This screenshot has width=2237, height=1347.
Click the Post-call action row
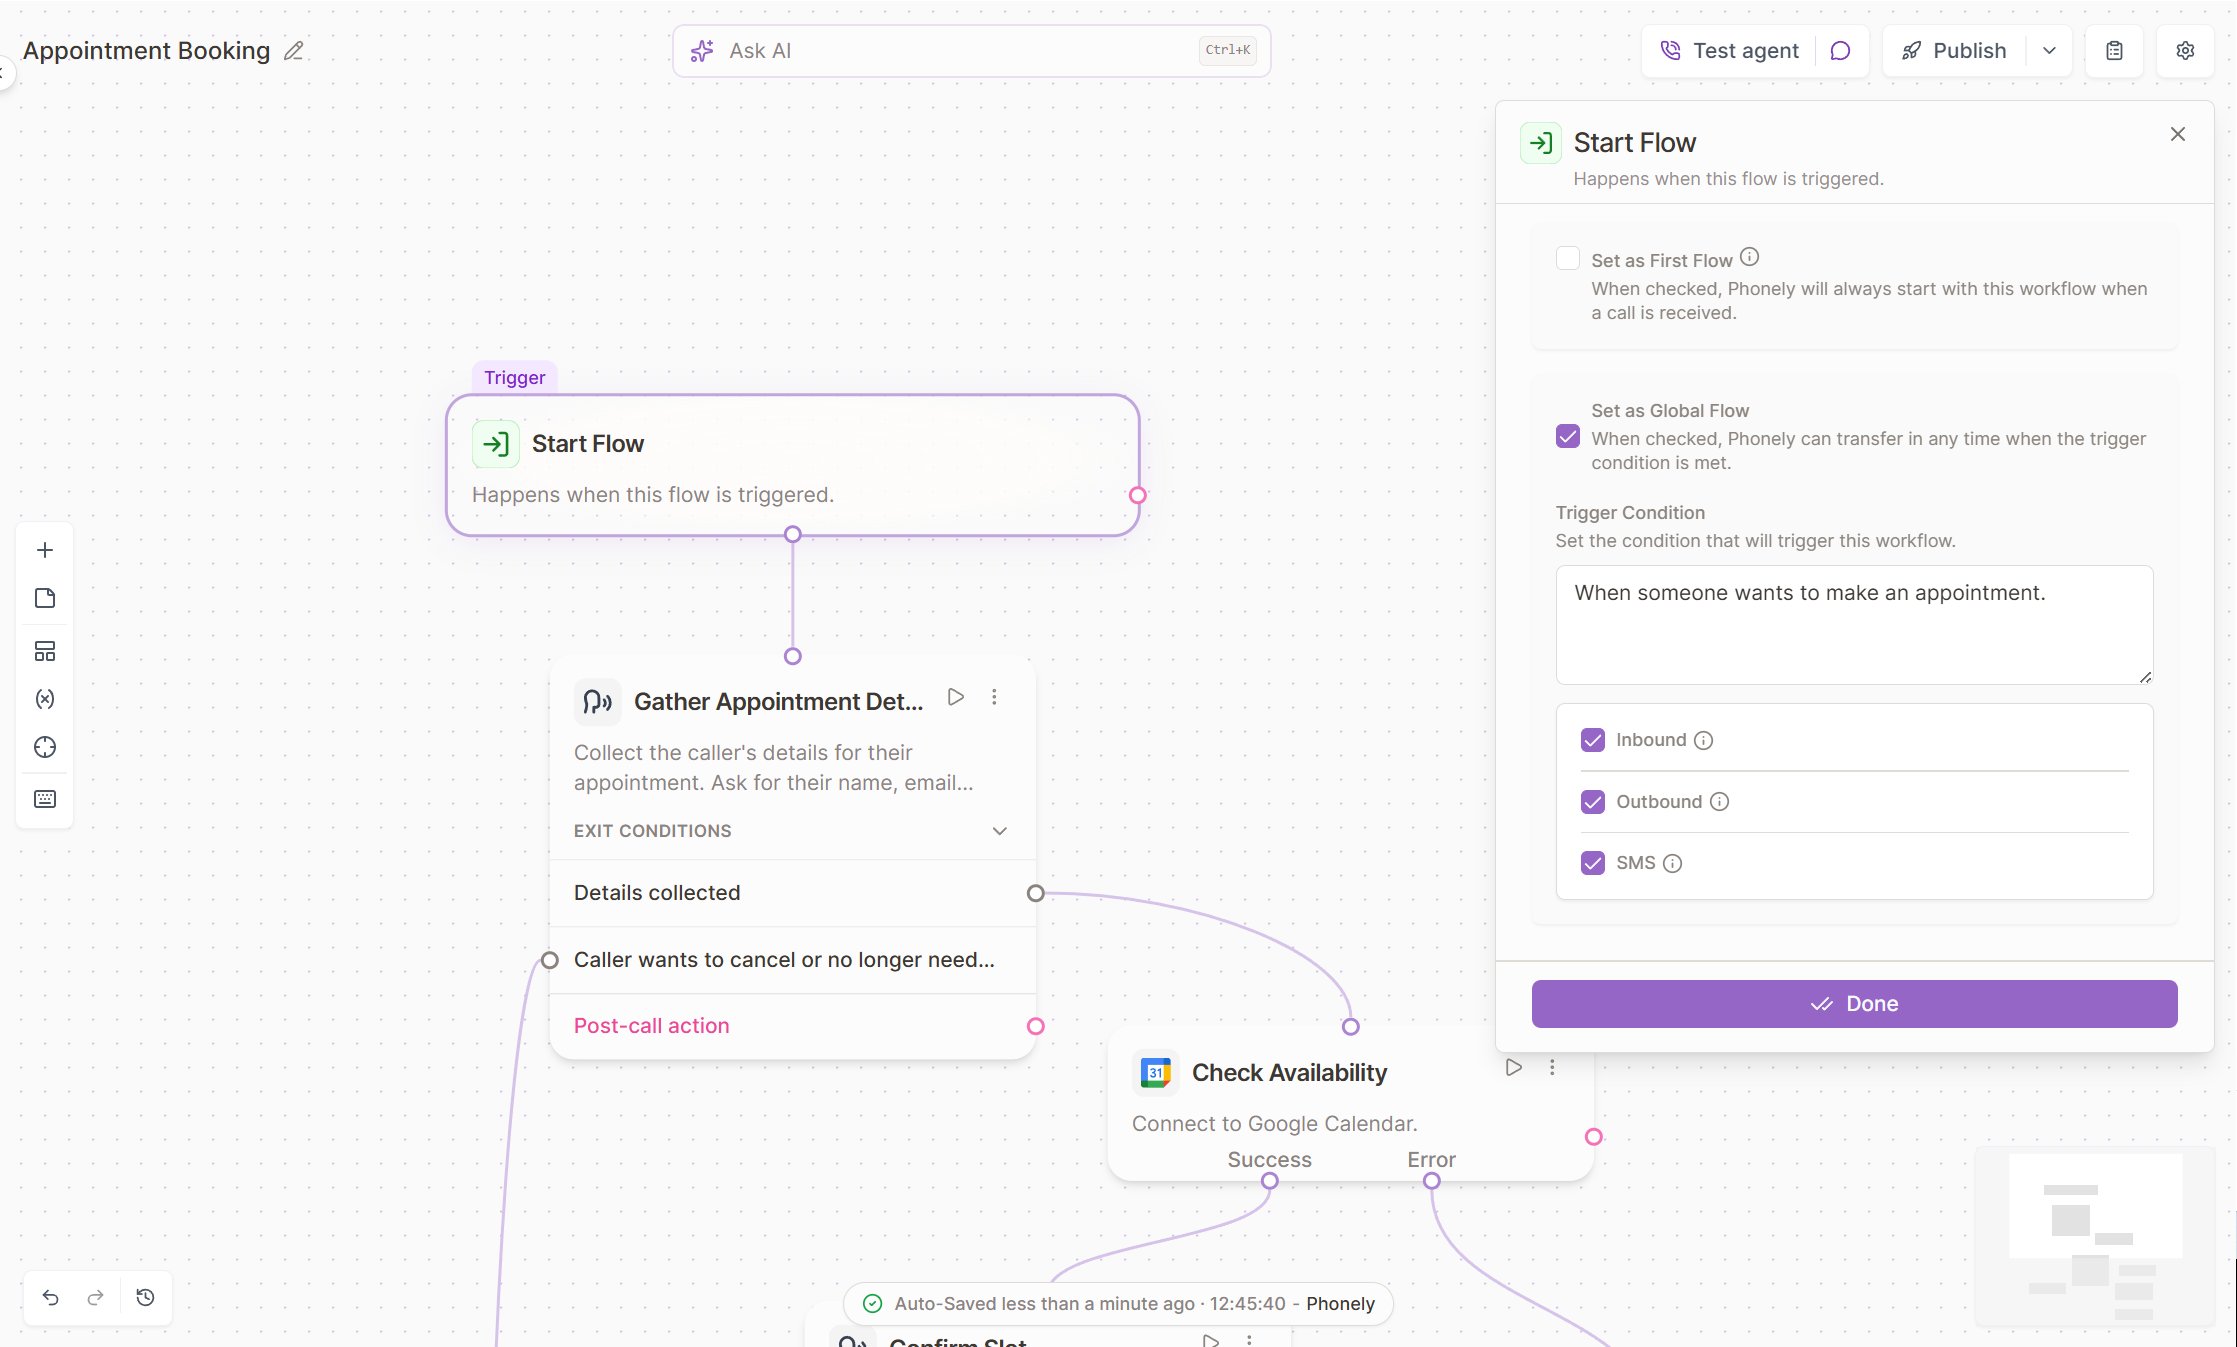792,1026
